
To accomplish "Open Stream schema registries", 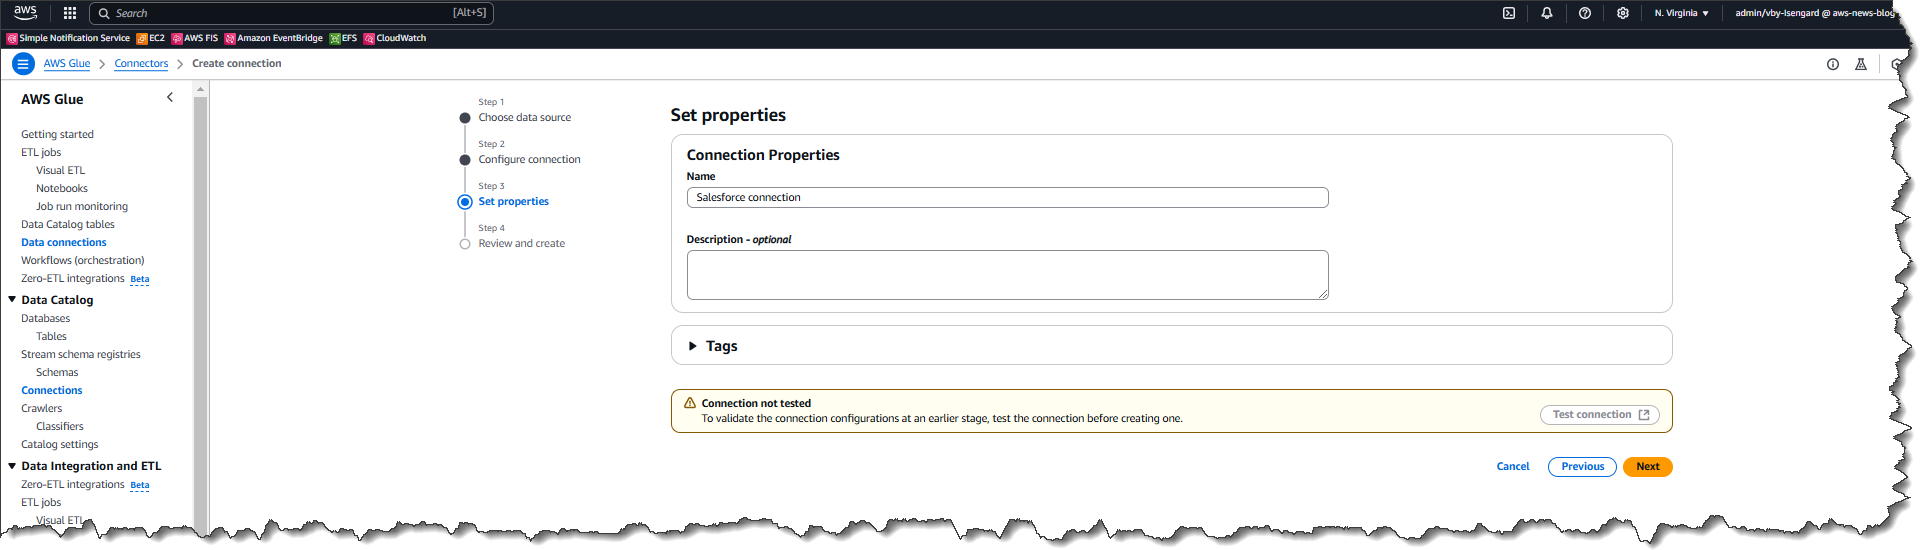I will (81, 354).
